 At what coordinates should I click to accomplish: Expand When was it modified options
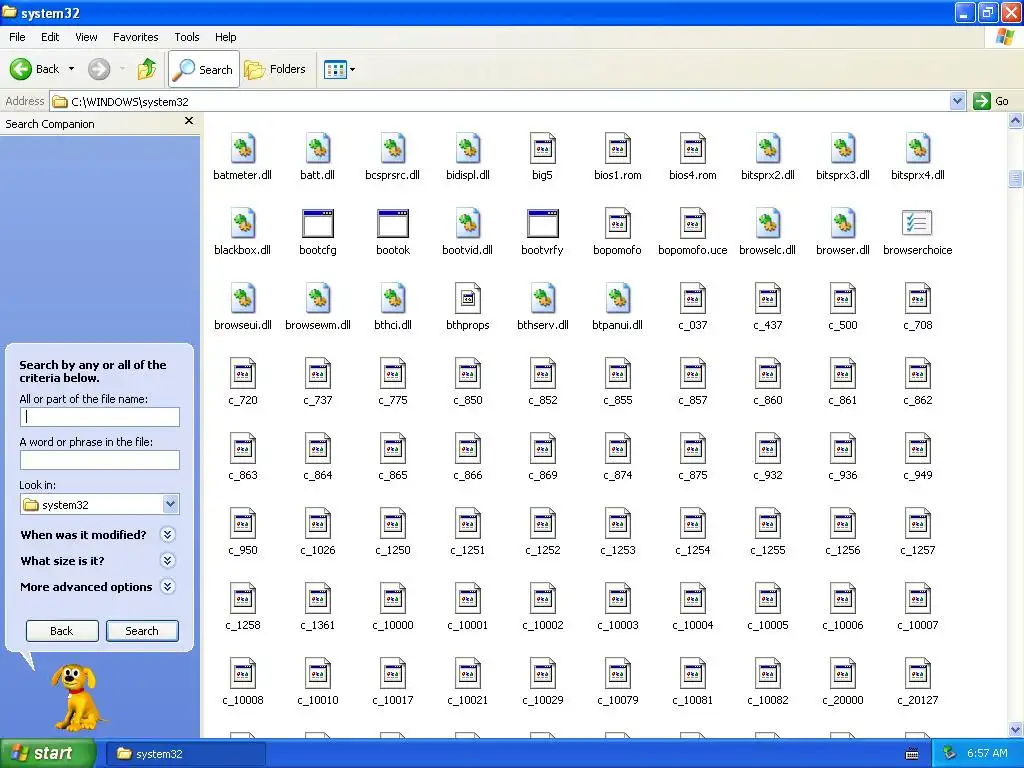coord(167,535)
